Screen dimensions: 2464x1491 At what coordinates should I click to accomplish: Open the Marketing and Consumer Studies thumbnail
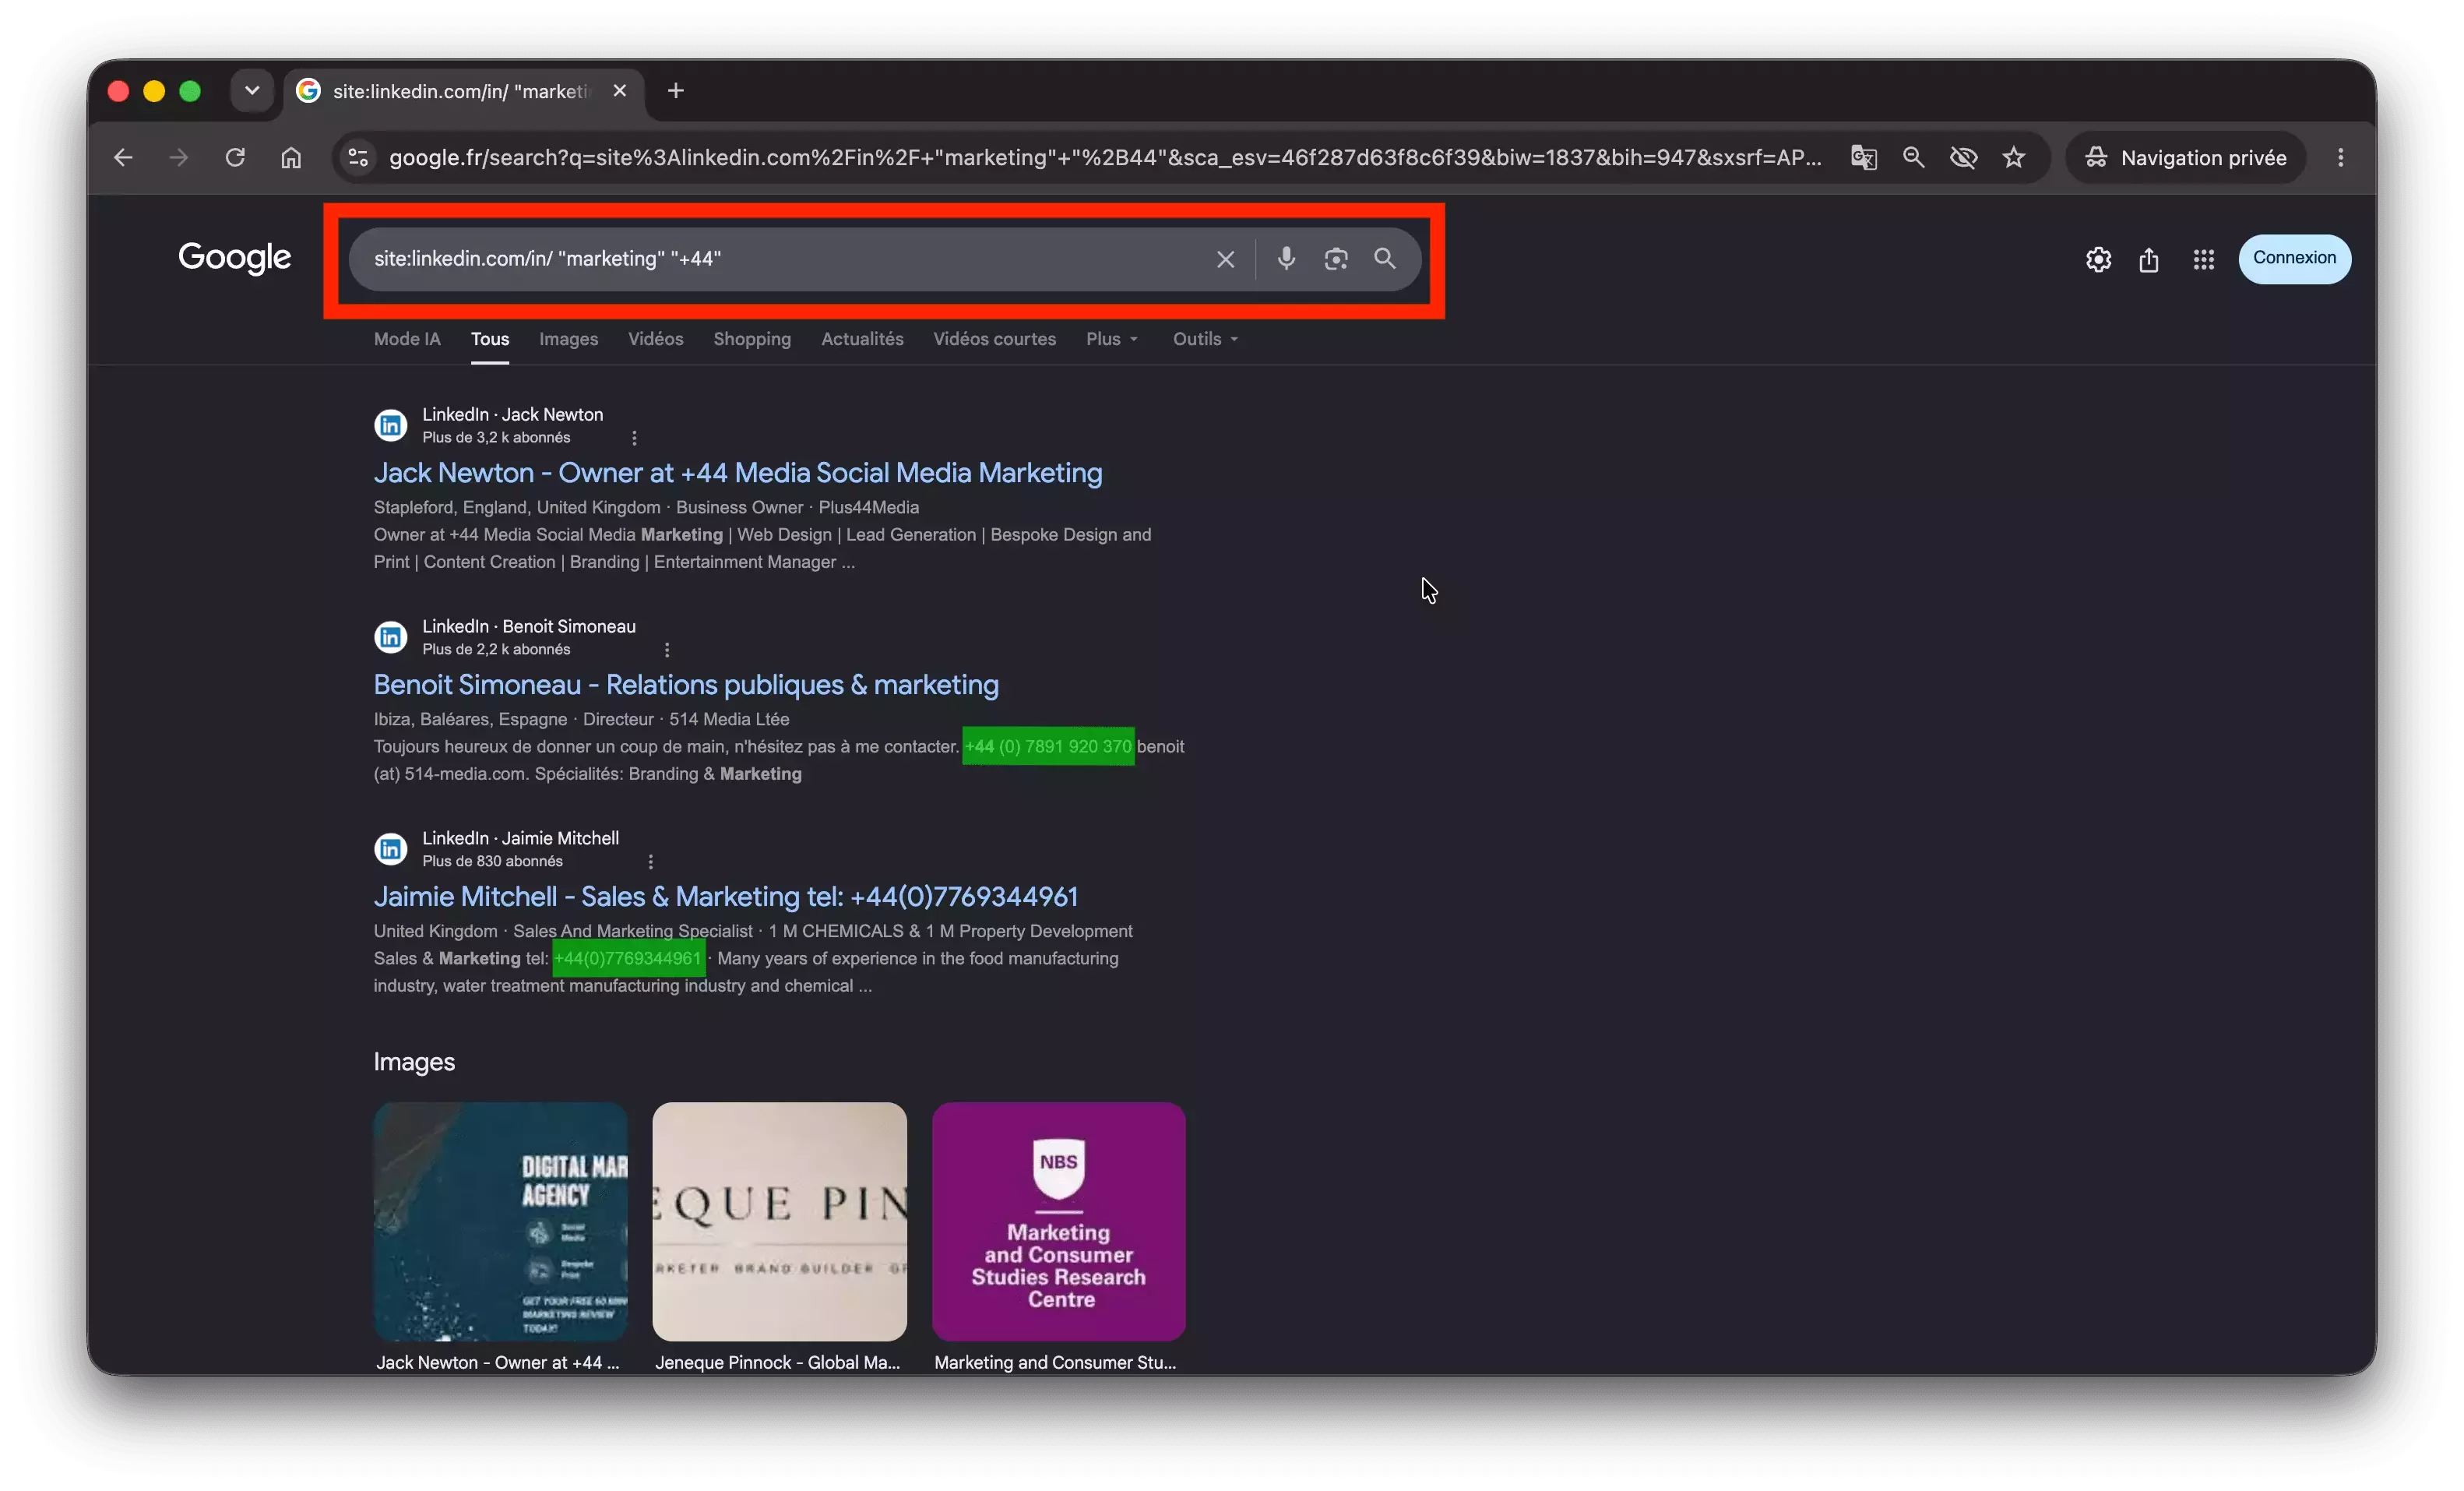point(1058,1221)
